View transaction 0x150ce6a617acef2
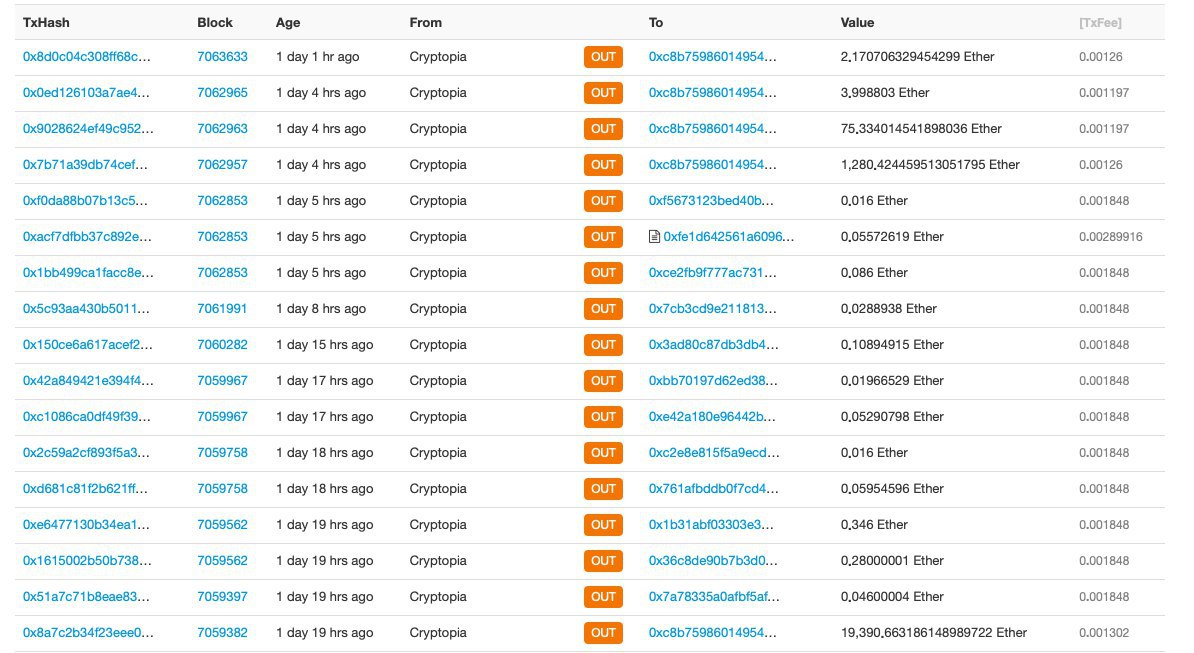This screenshot has height=653, width=1194. pyautogui.click(x=88, y=345)
